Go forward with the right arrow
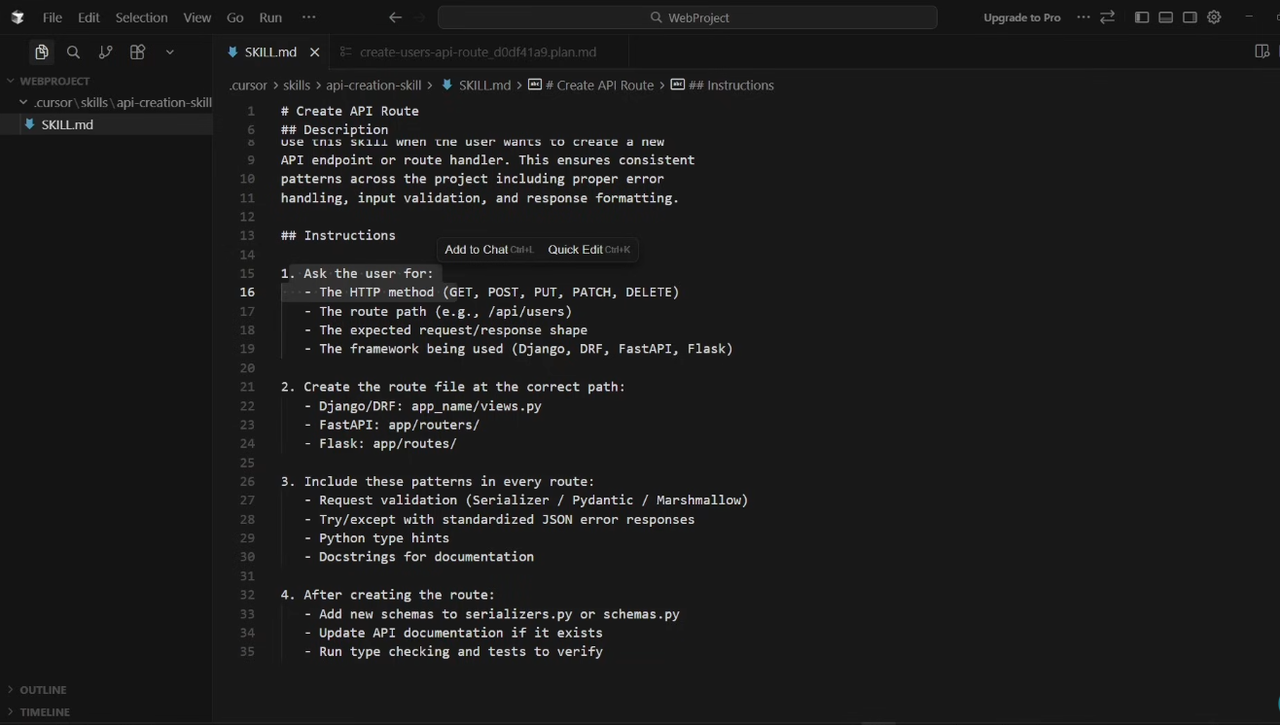 (x=420, y=17)
